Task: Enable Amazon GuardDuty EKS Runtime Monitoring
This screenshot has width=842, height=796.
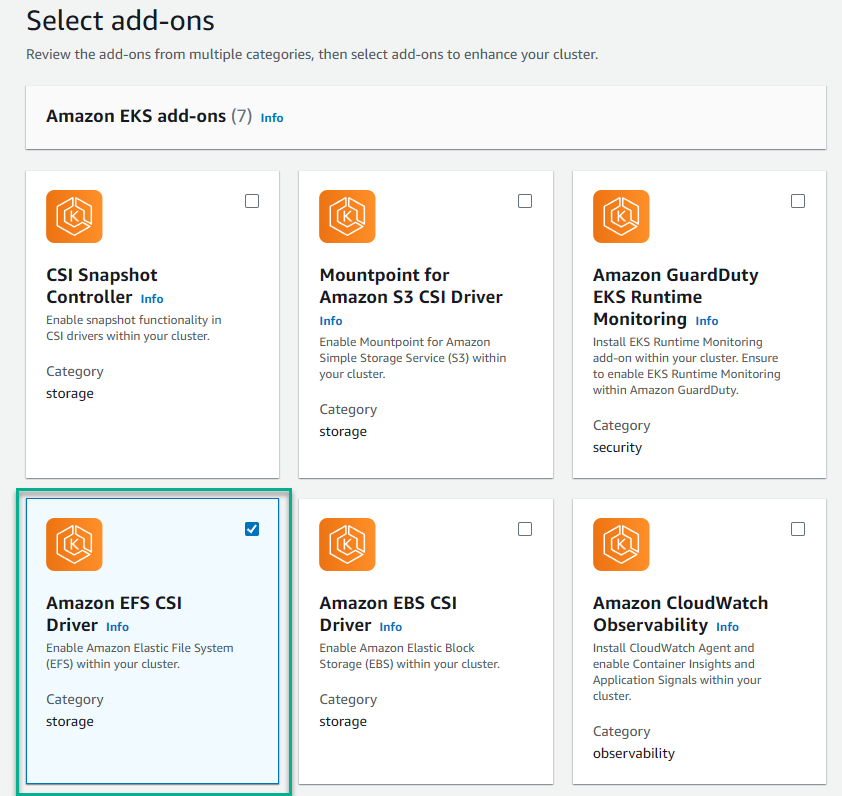Action: click(x=798, y=201)
